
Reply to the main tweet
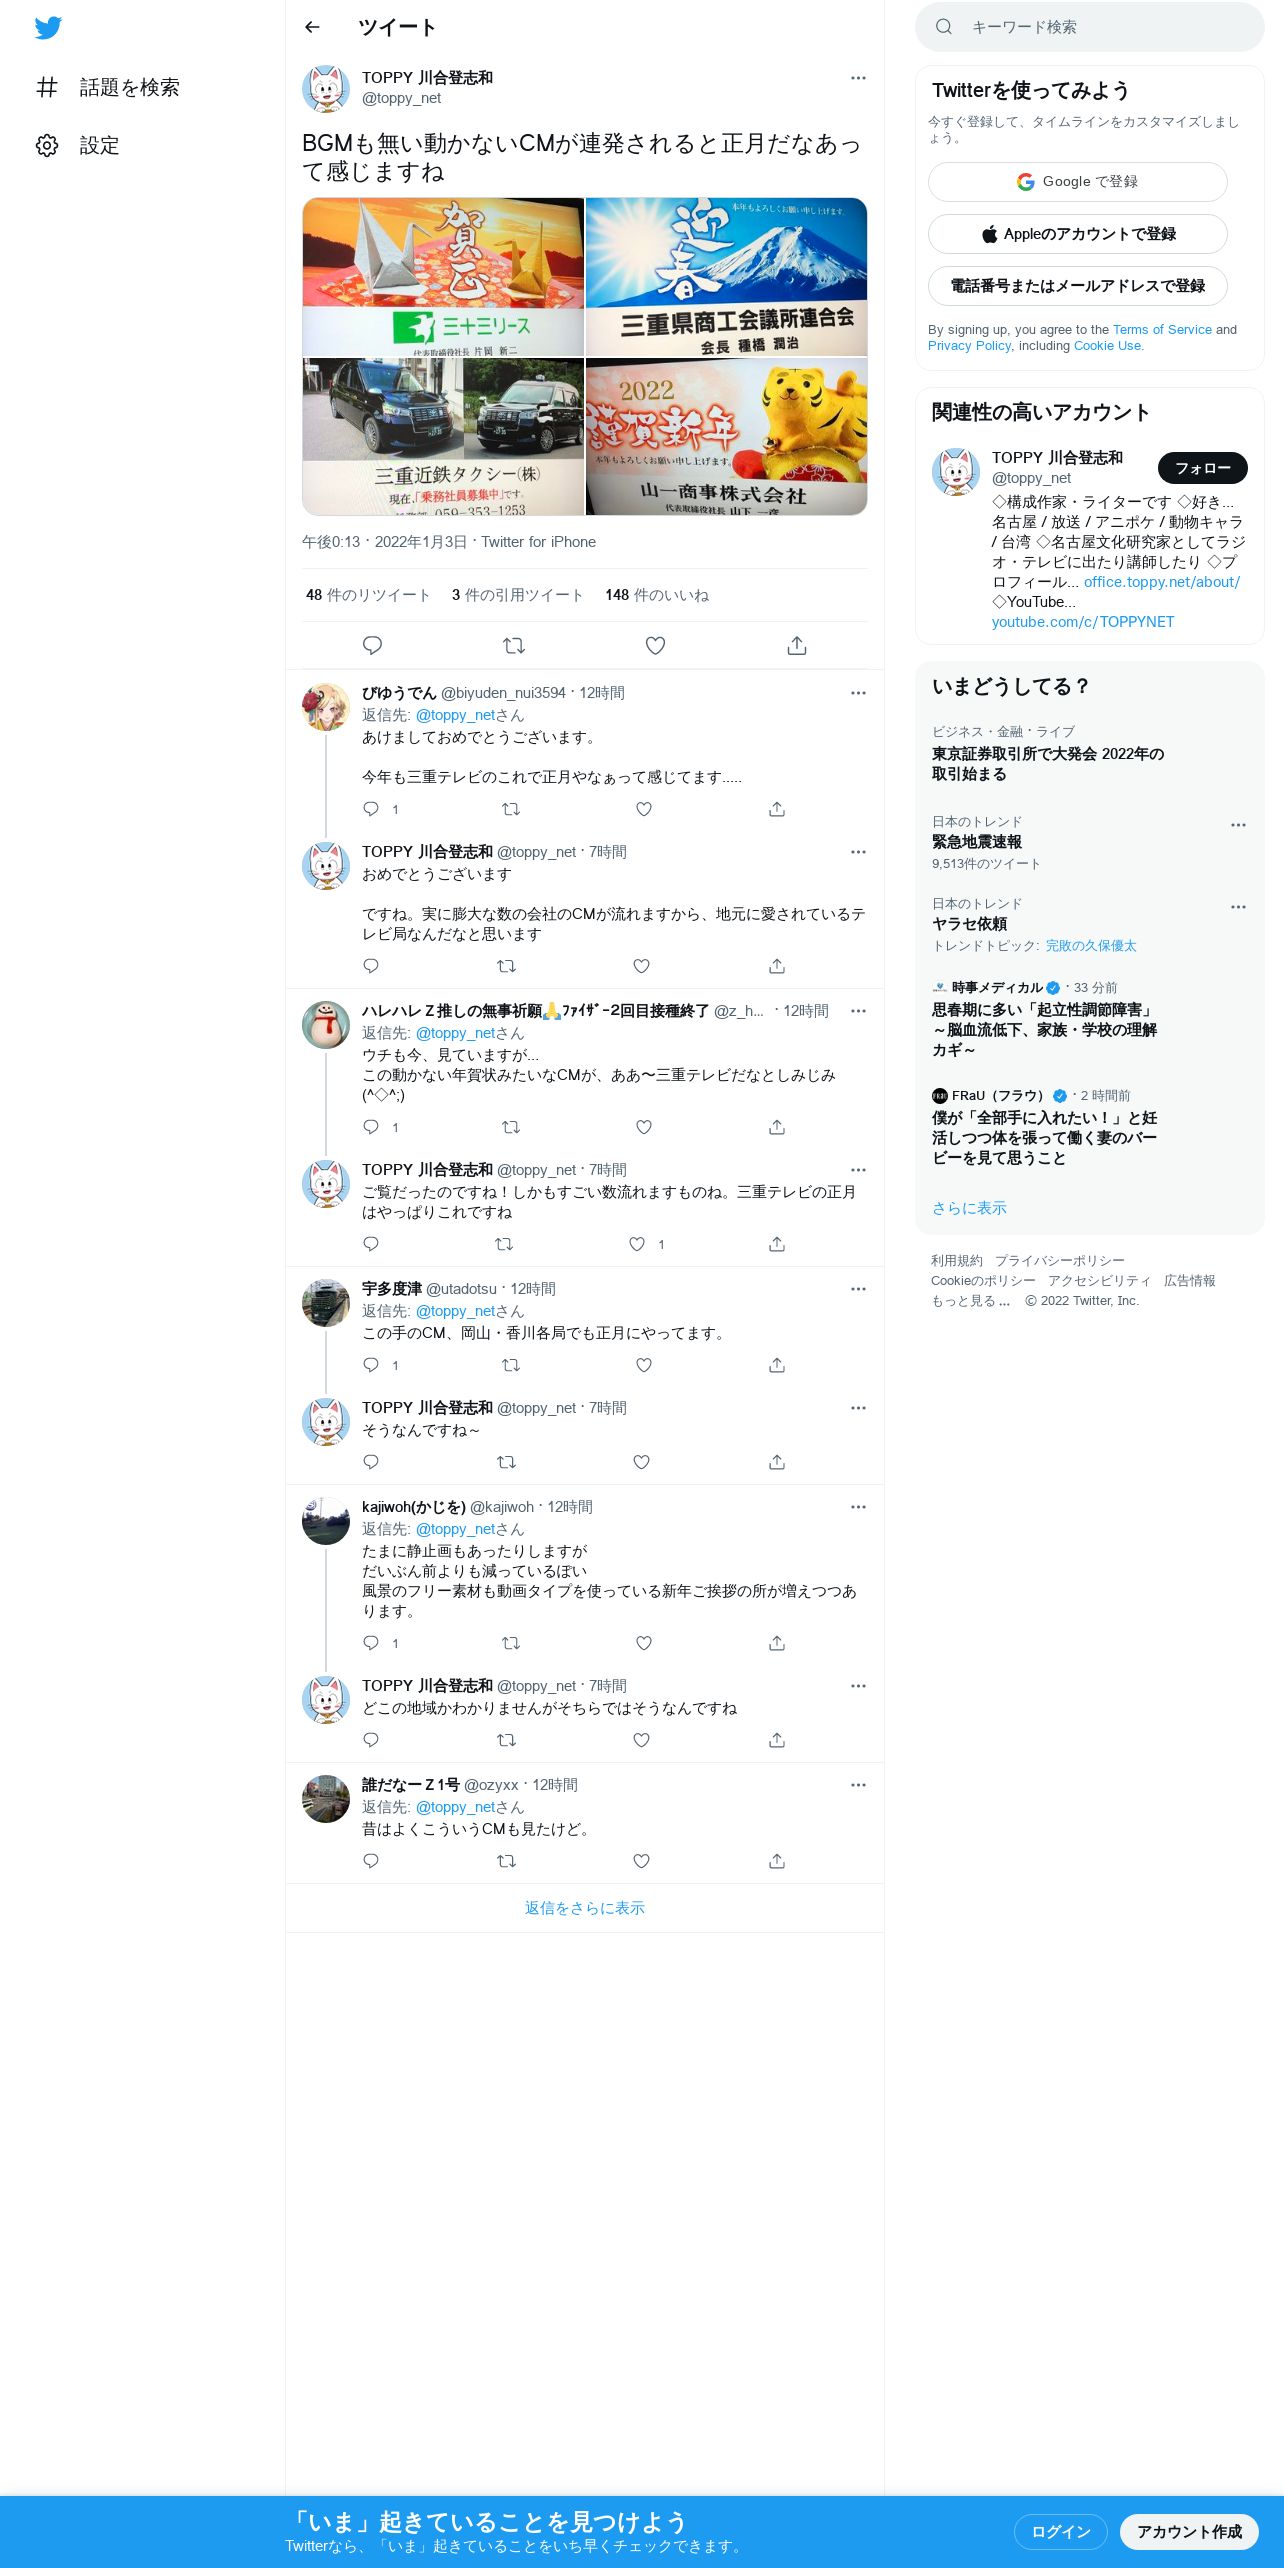372,646
